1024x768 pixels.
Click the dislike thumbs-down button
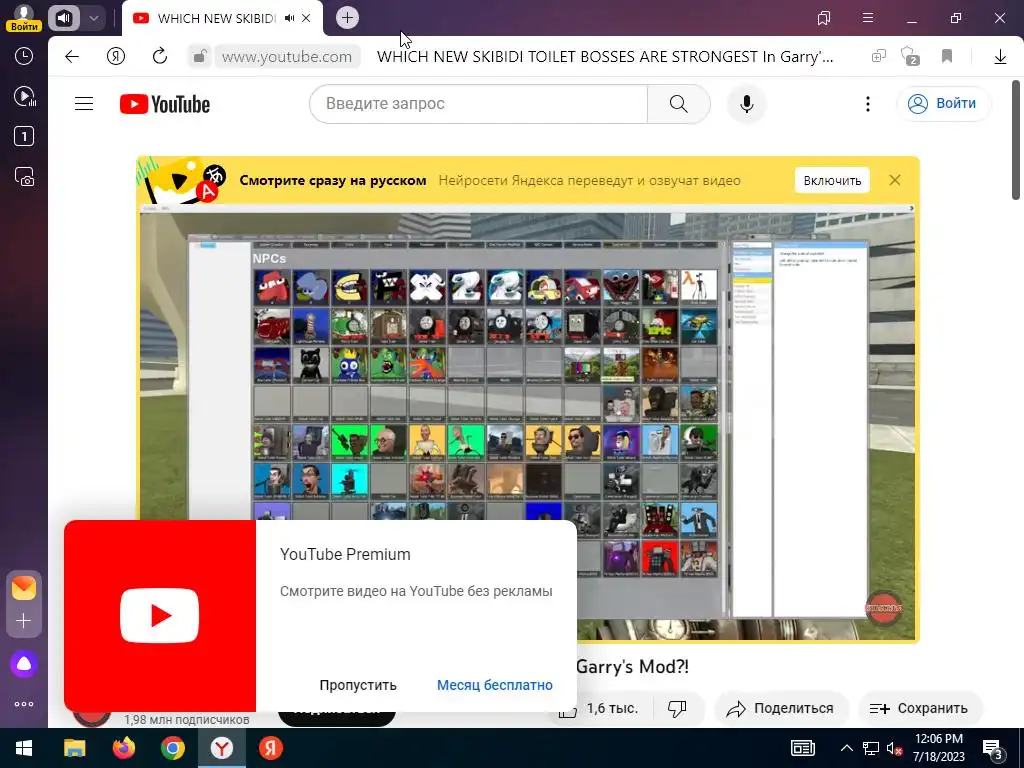click(x=677, y=709)
